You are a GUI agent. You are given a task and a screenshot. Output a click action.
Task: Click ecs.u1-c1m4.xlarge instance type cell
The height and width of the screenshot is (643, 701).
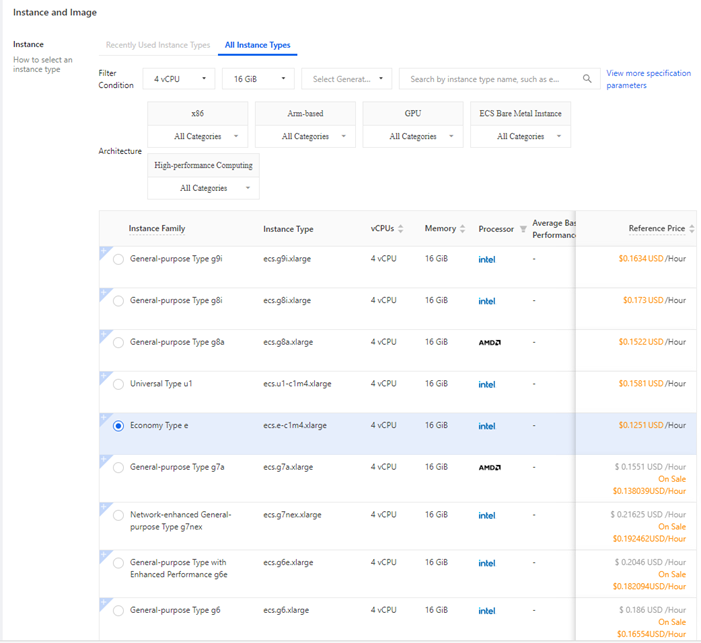(x=297, y=384)
